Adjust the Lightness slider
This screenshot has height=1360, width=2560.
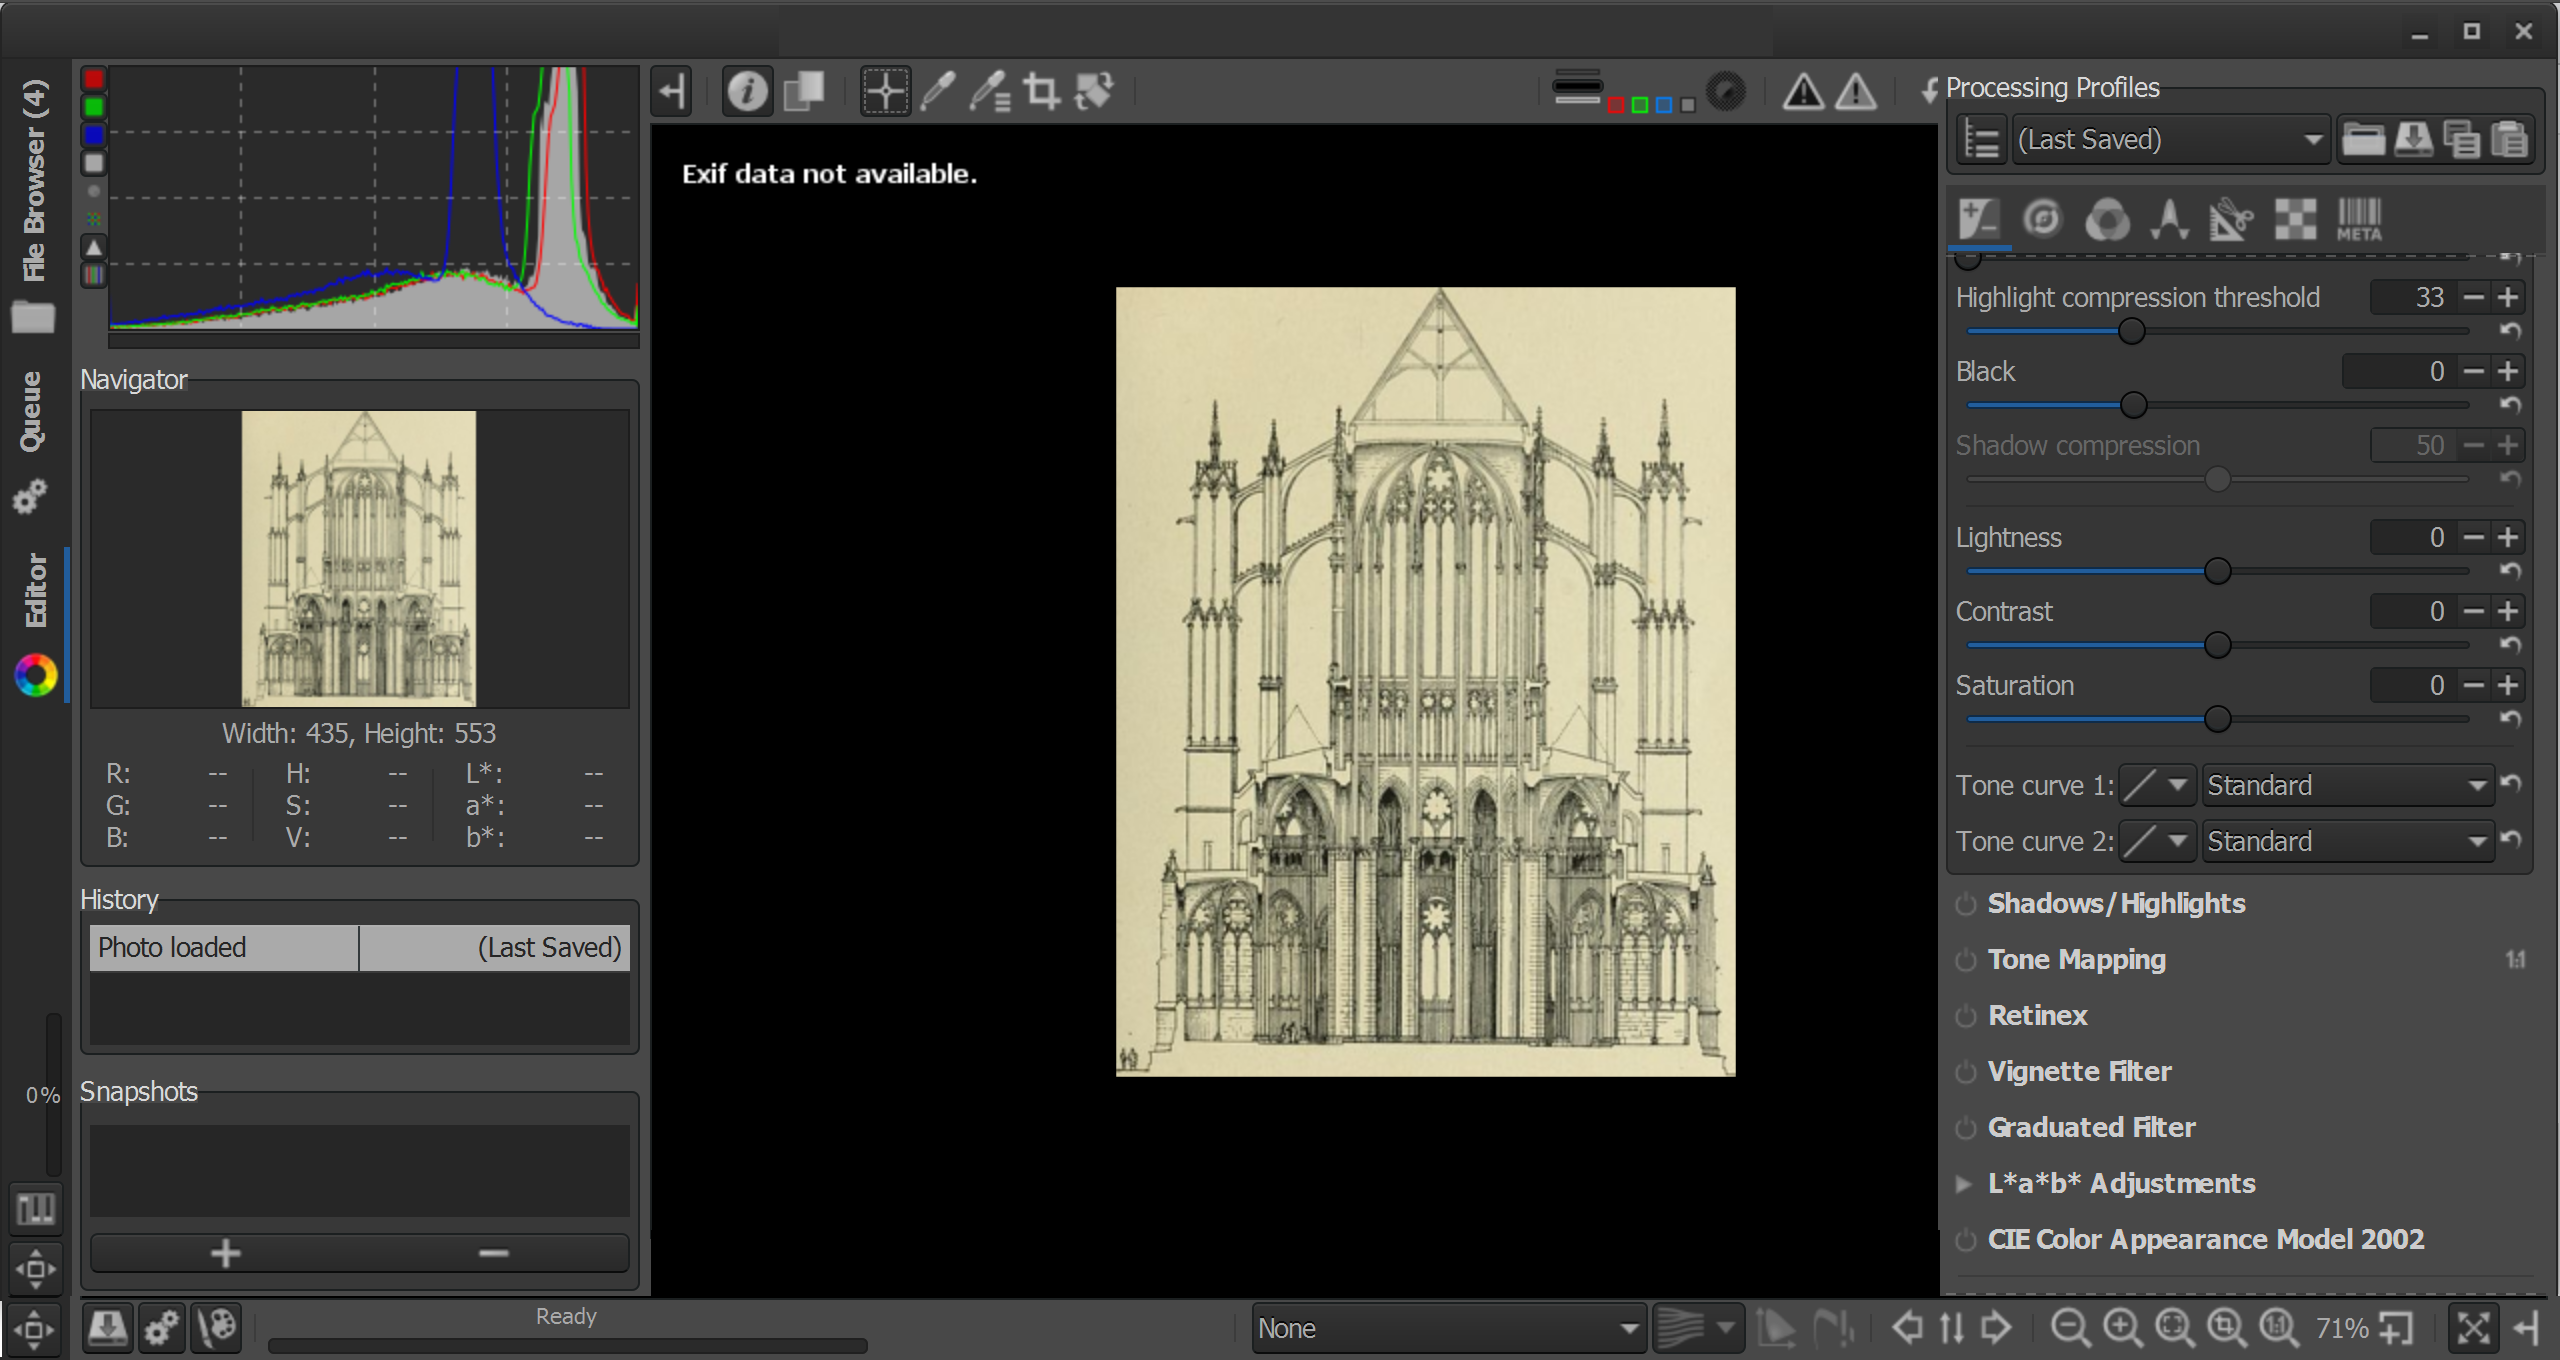tap(2218, 571)
